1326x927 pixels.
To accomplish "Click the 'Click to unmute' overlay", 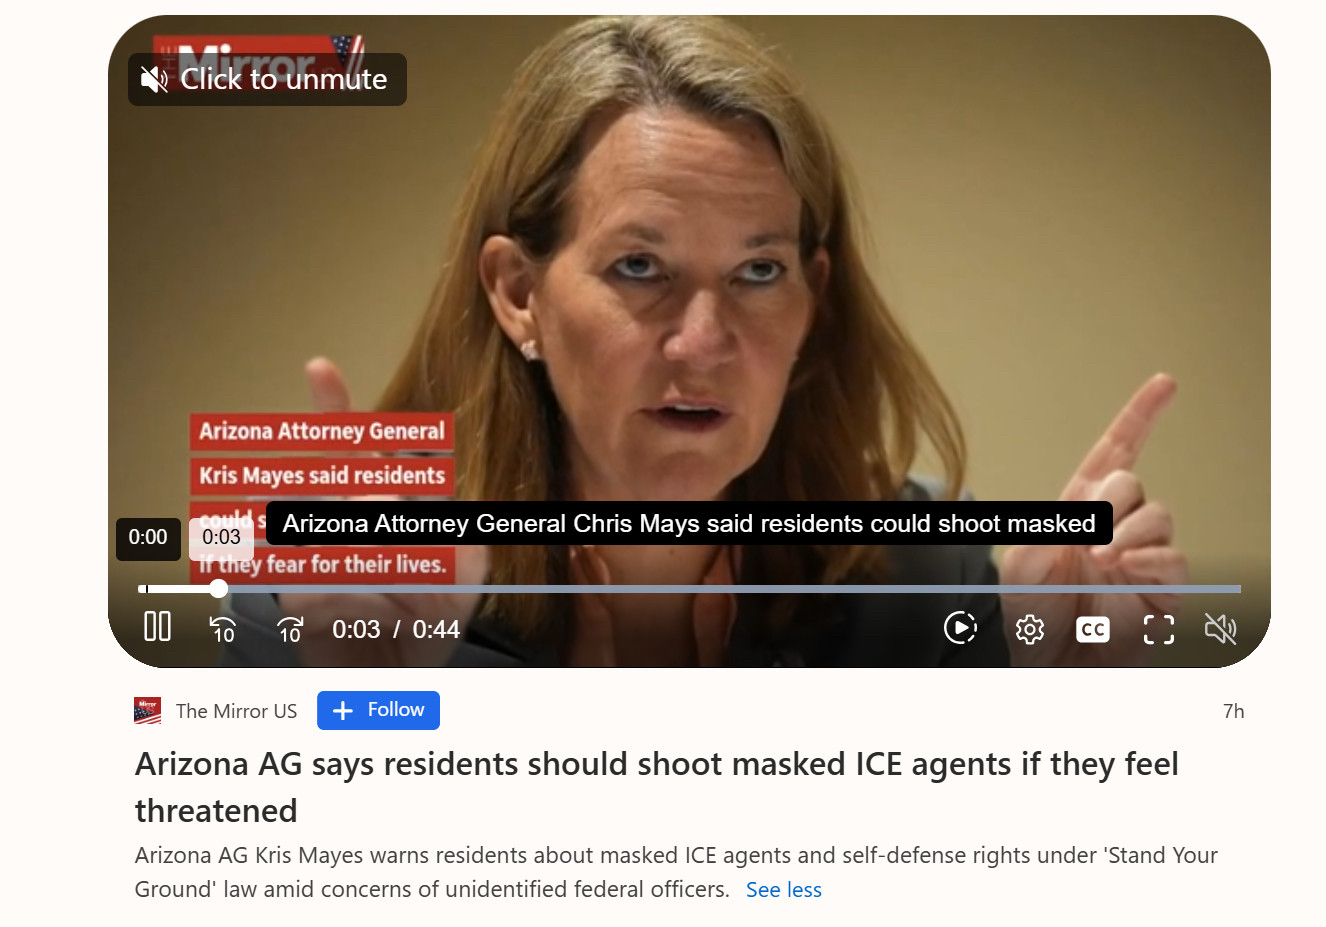I will pyautogui.click(x=267, y=79).
